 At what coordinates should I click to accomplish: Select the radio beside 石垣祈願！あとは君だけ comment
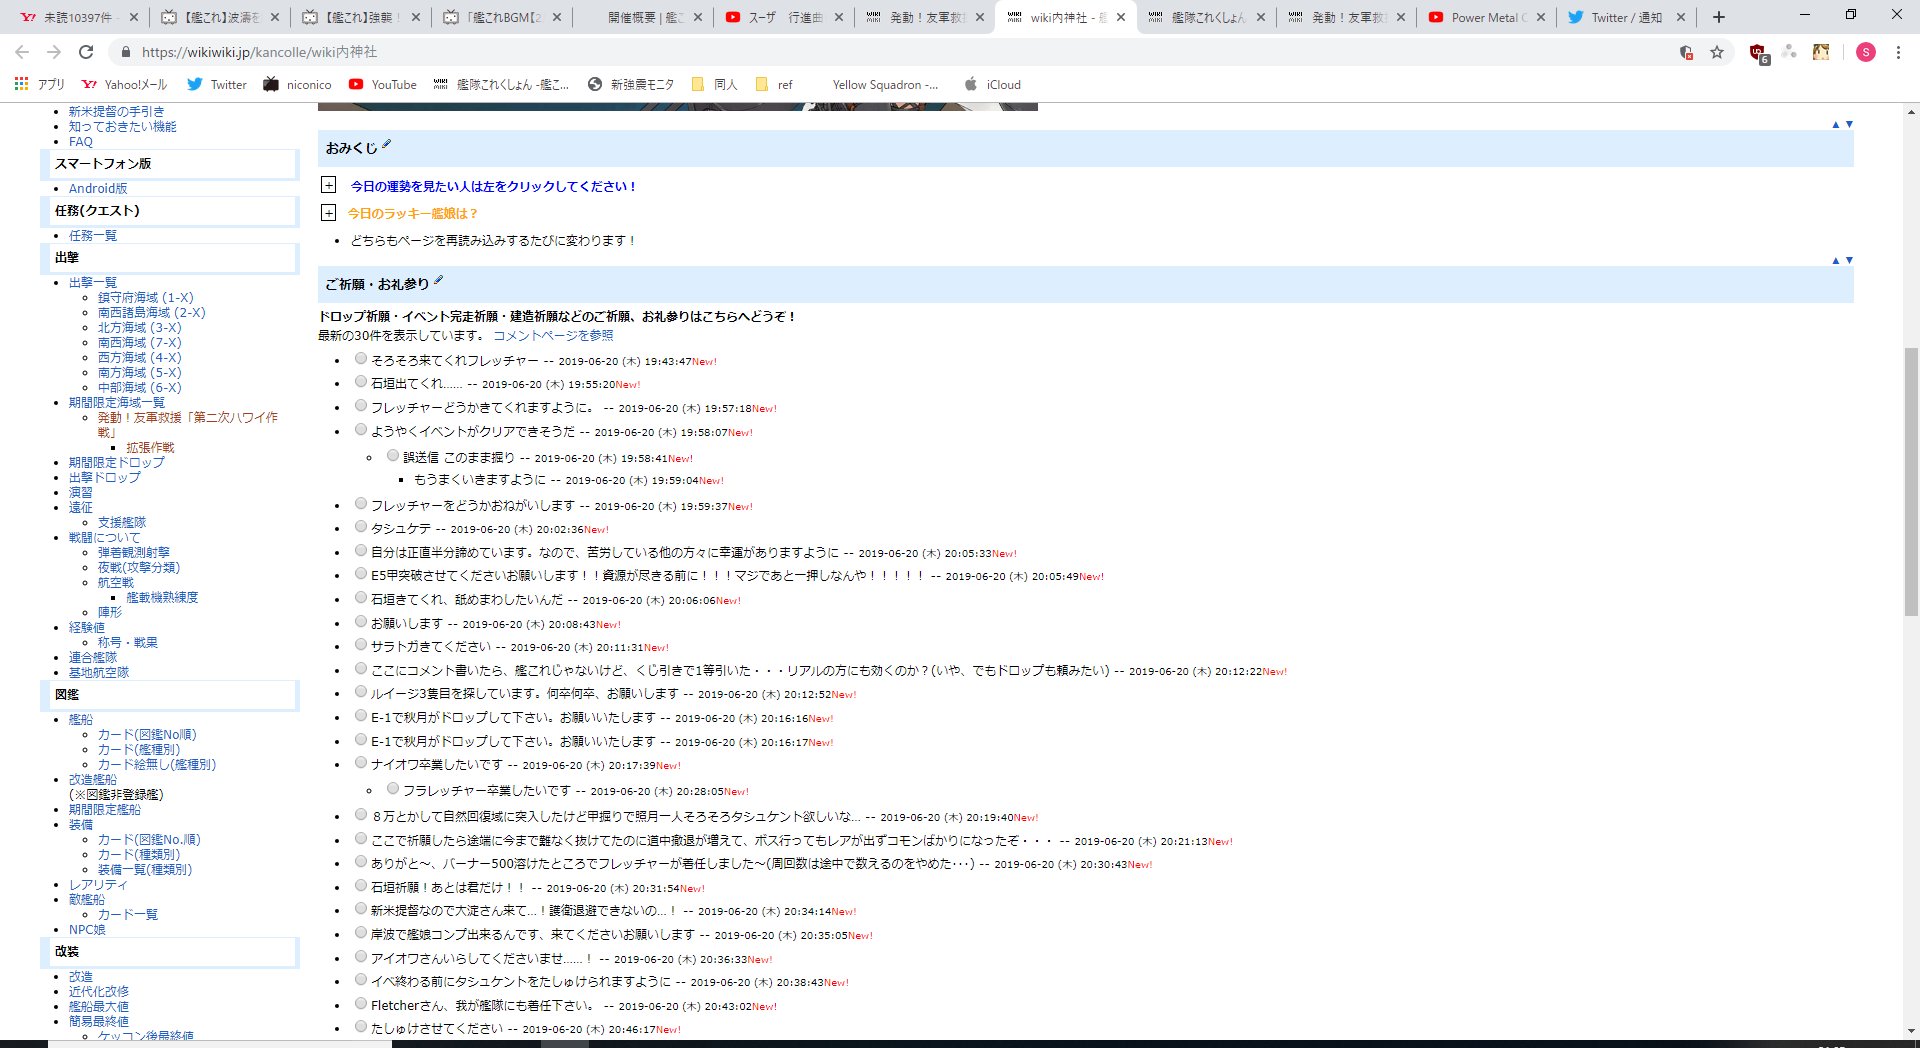(x=360, y=887)
